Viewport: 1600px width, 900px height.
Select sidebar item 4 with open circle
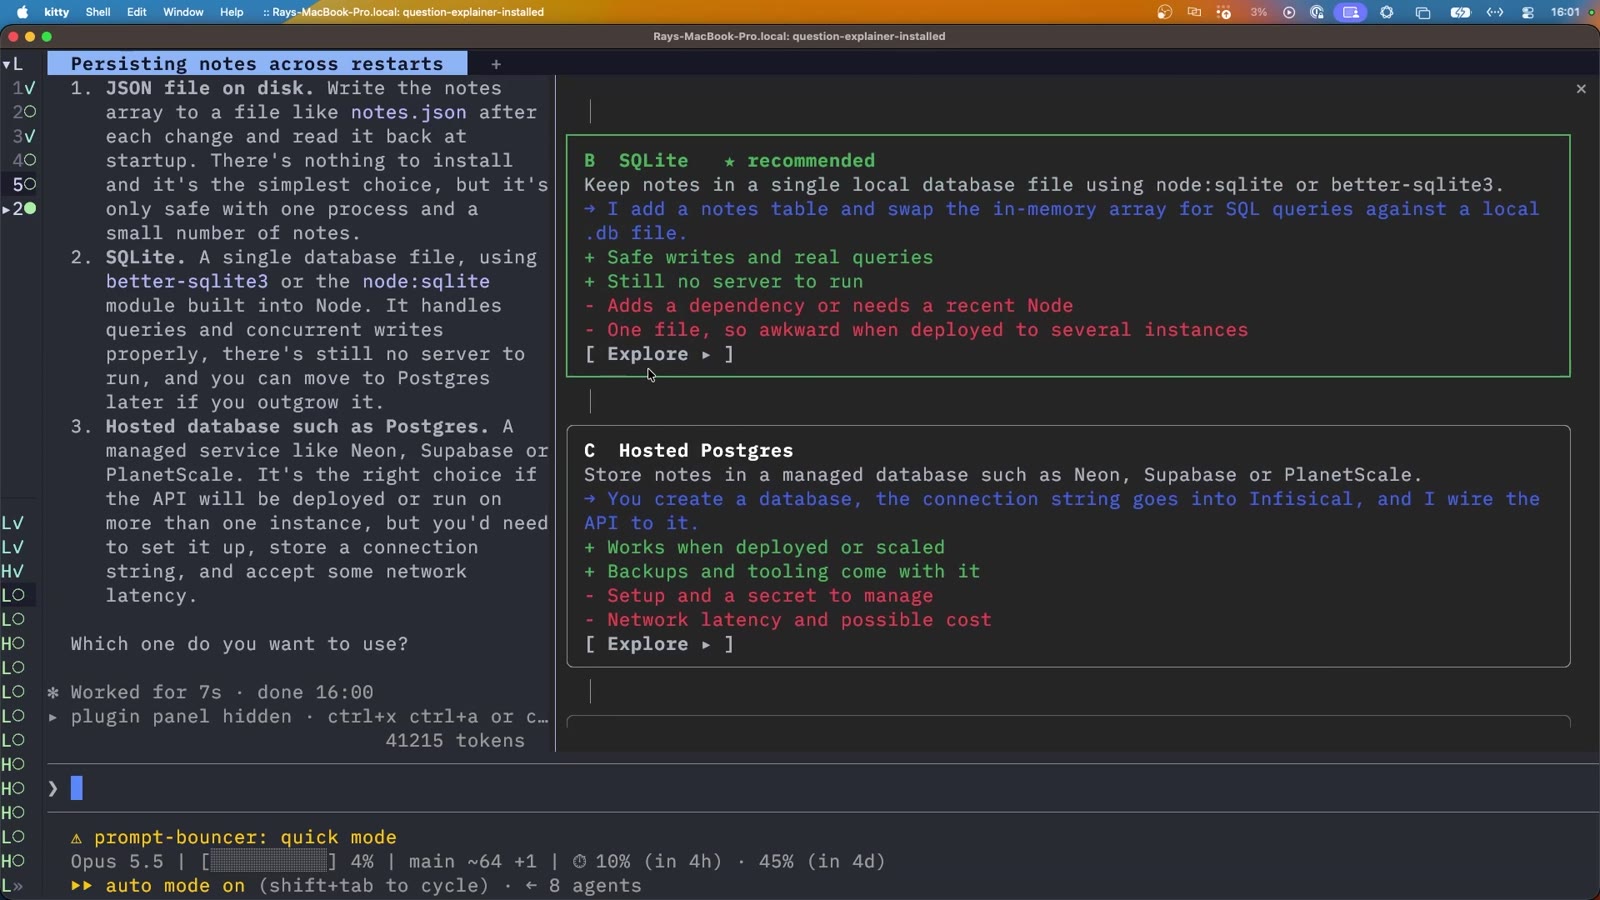(24, 160)
